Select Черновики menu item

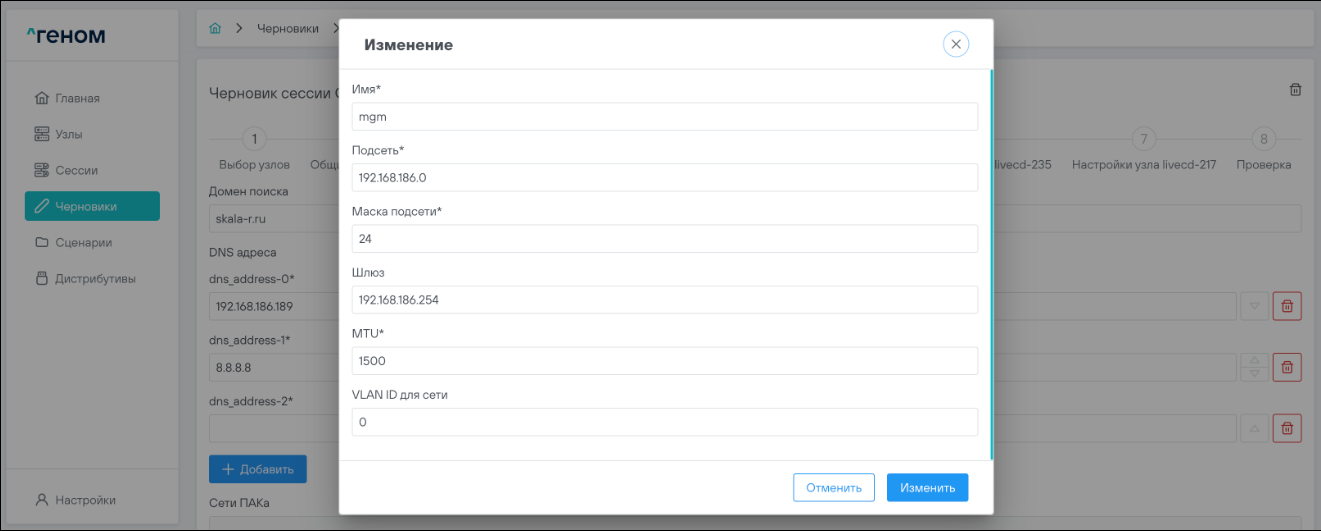tap(92, 206)
